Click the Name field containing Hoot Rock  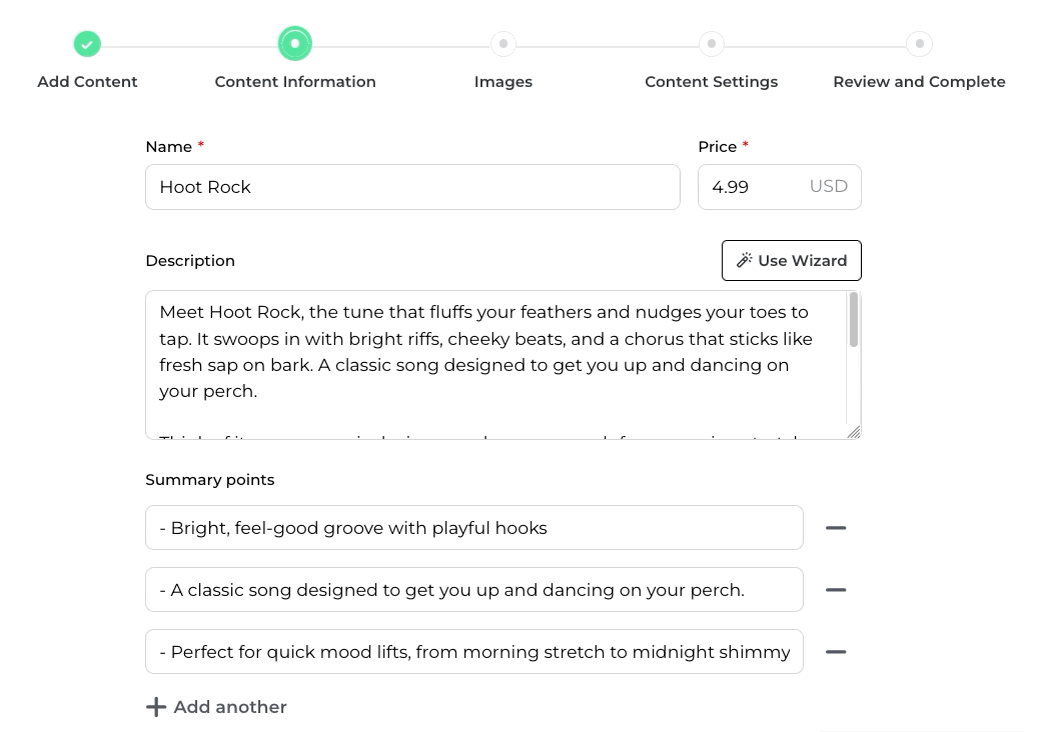(412, 187)
